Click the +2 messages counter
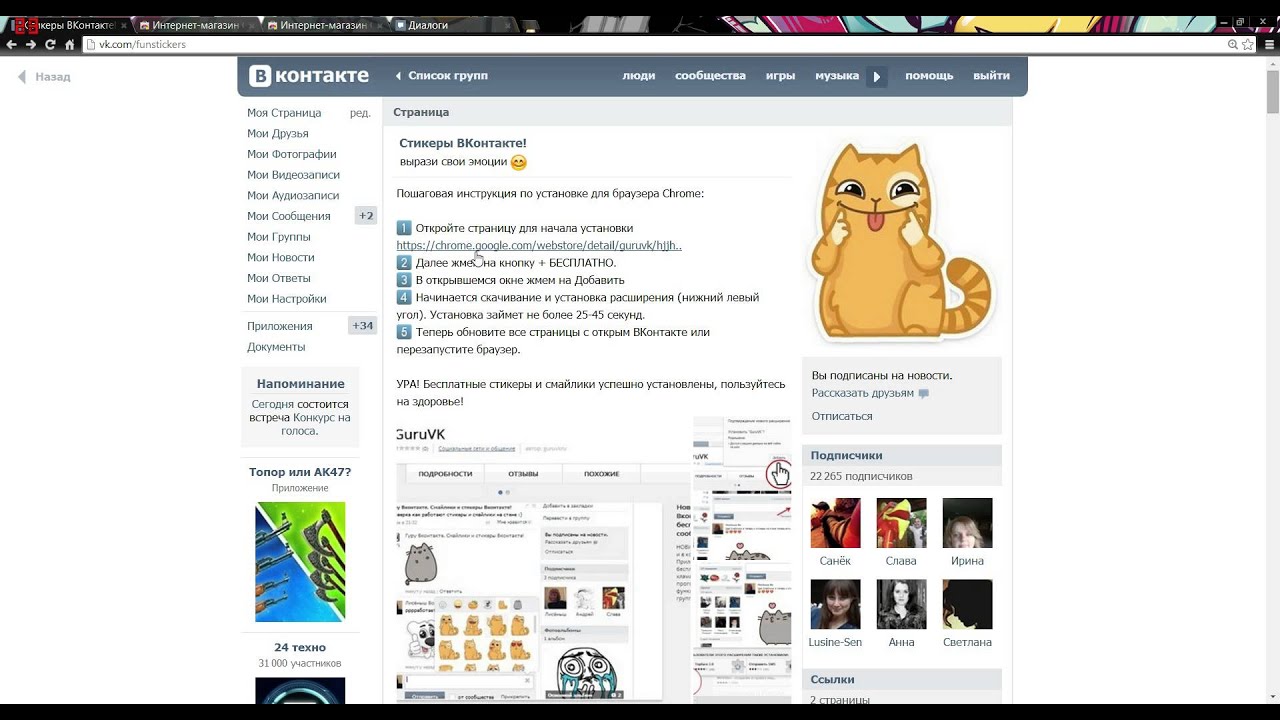Screen dimensions: 1280x720 pyautogui.click(x=366, y=216)
